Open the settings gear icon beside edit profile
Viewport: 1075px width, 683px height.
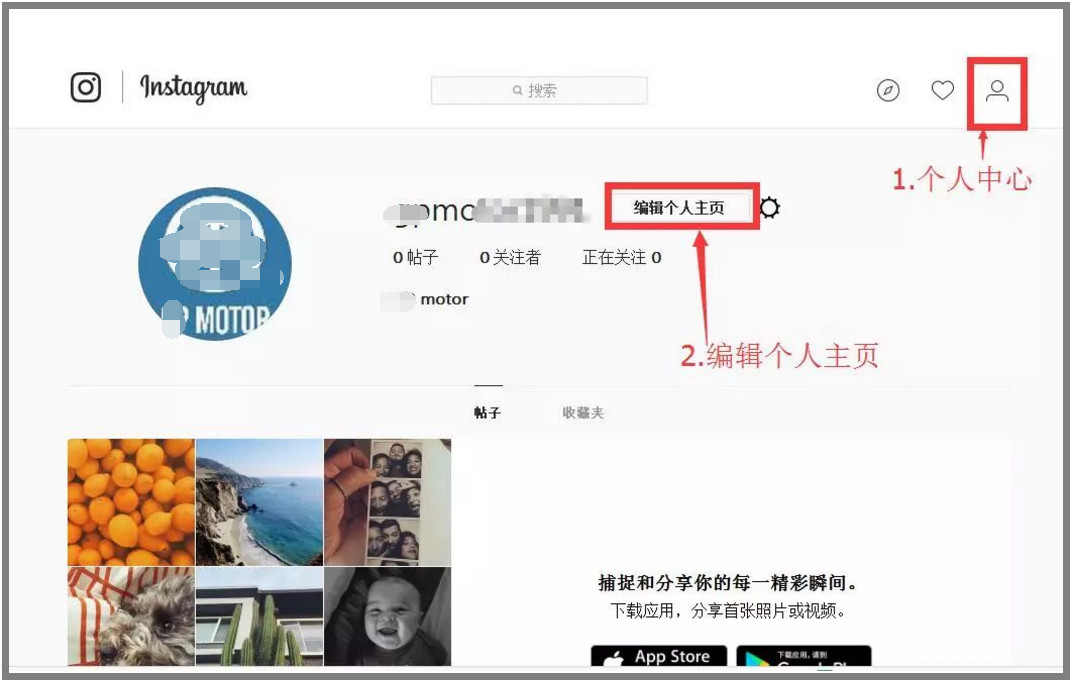[x=769, y=208]
